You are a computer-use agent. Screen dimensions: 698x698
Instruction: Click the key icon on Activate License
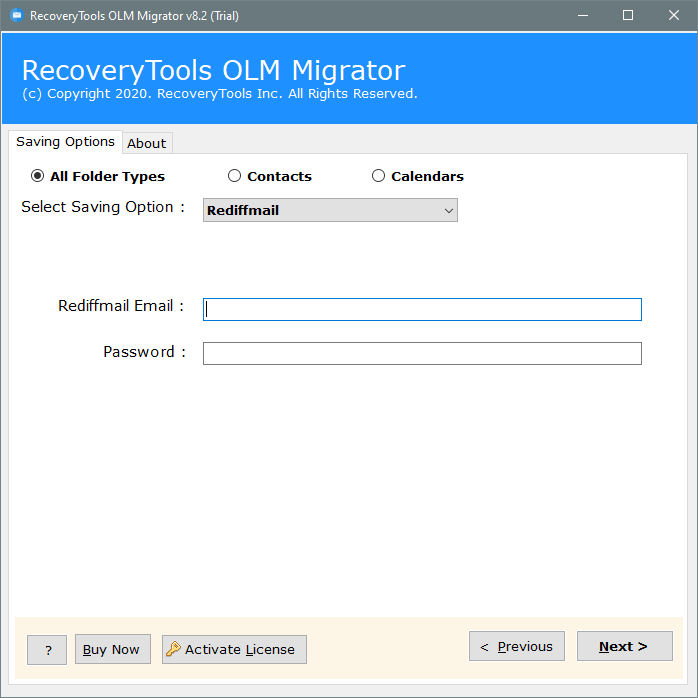[173, 649]
